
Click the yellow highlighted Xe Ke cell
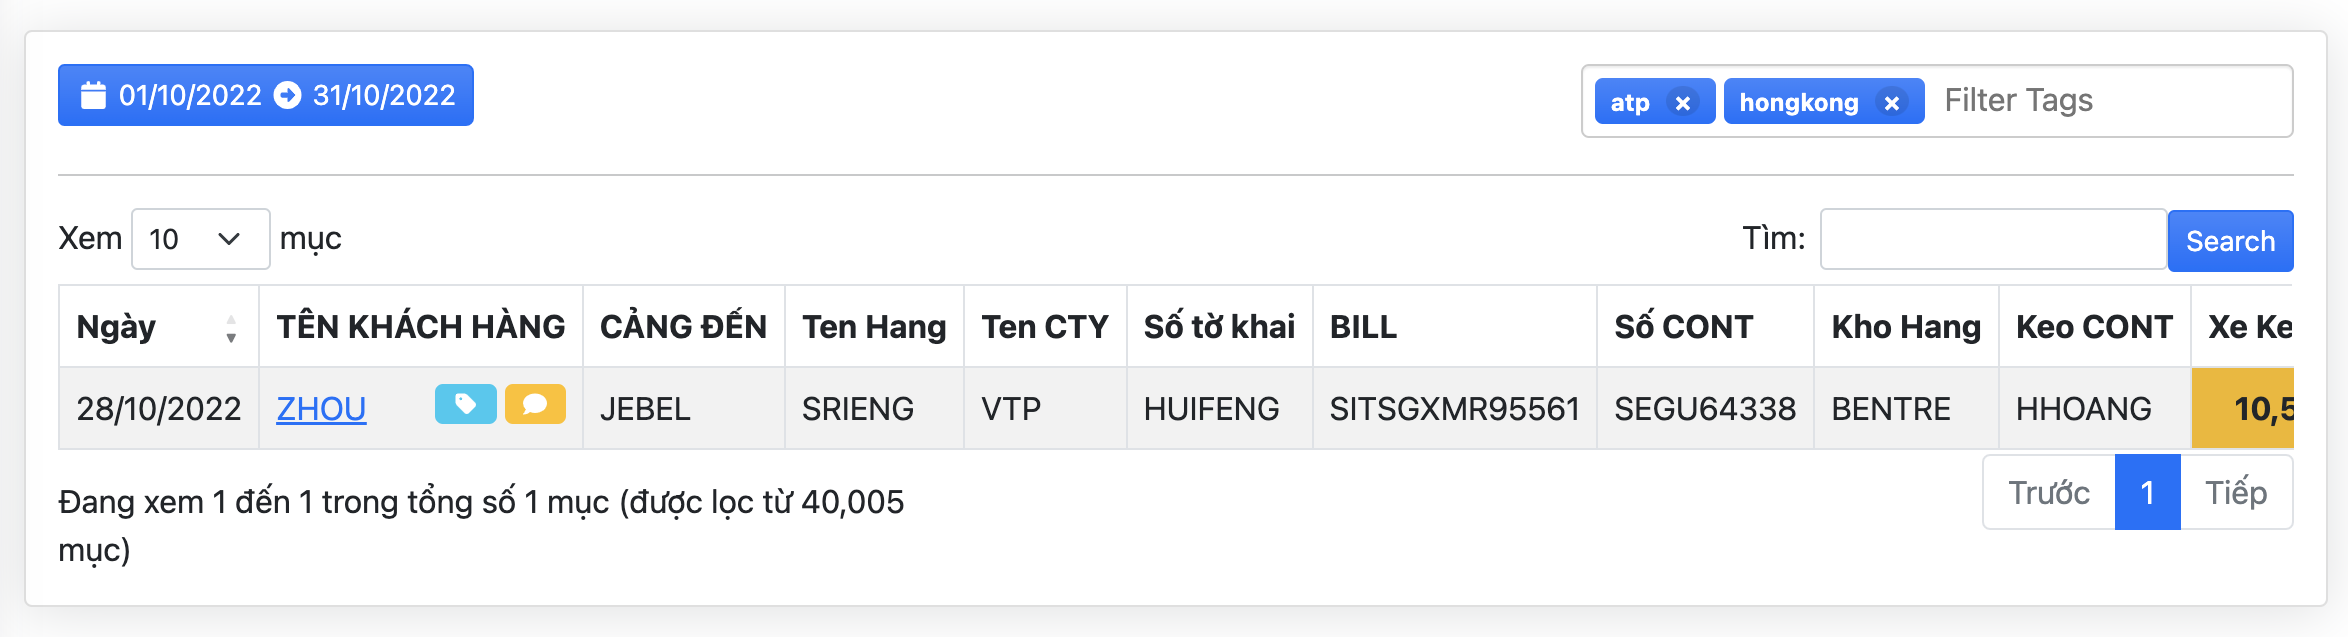coord(2243,408)
